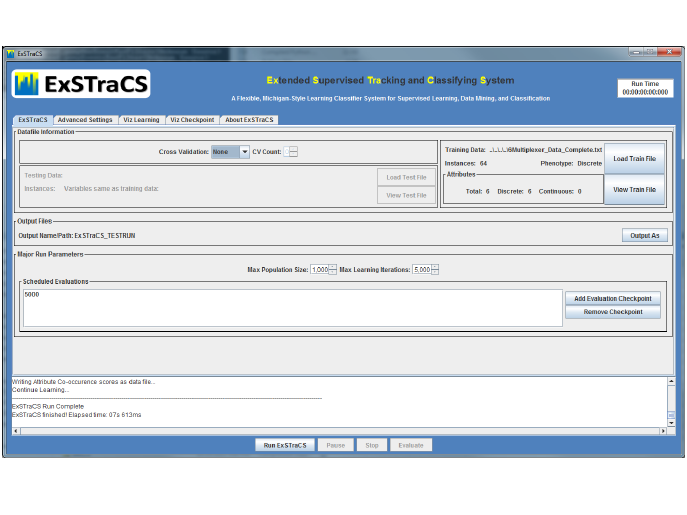Click the Load Test File button
This screenshot has height=515, width=687.
click(x=406, y=178)
